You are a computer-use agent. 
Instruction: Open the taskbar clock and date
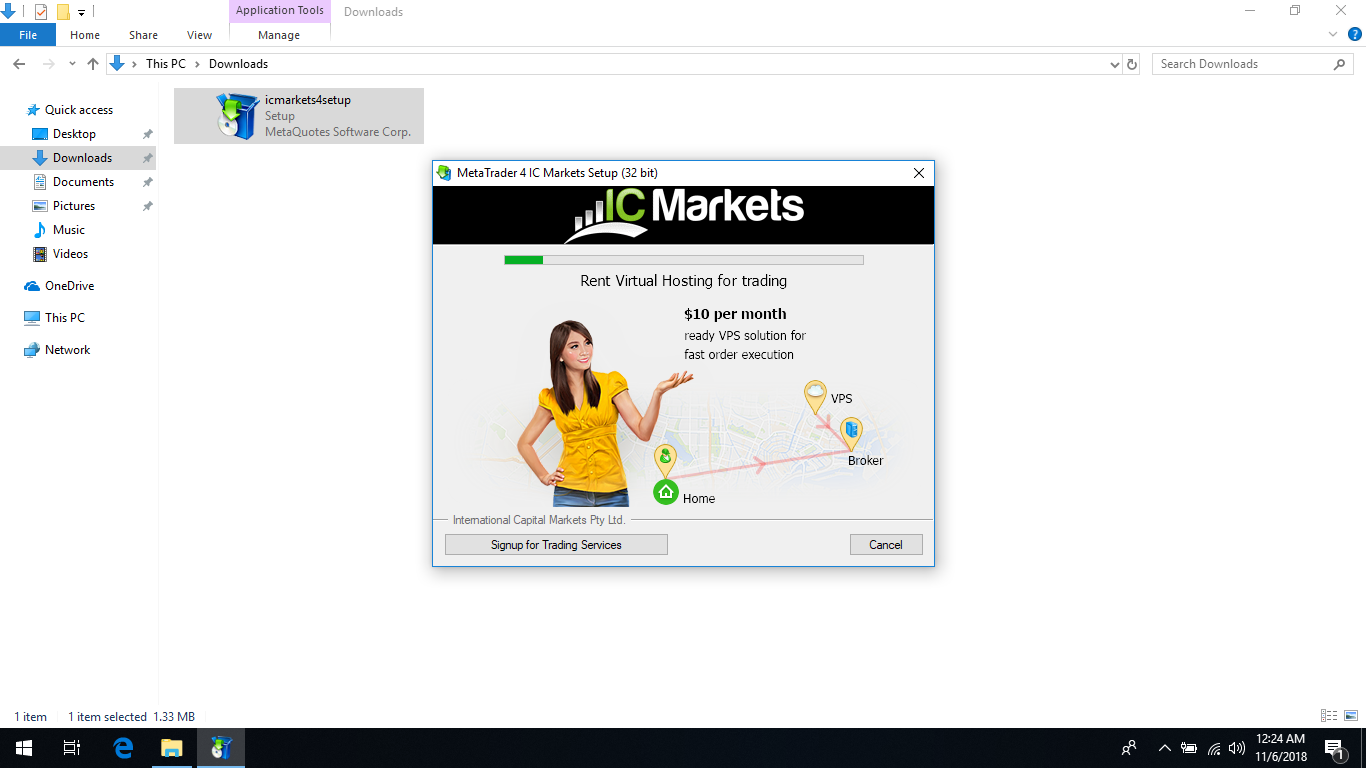[x=1281, y=748]
